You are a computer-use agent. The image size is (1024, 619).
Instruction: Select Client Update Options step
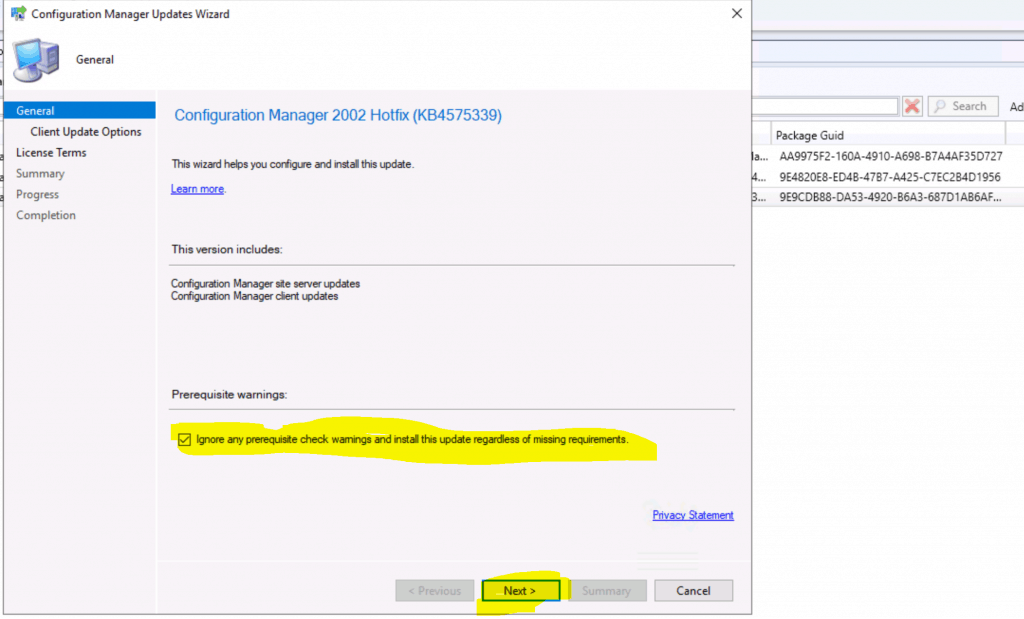point(86,131)
